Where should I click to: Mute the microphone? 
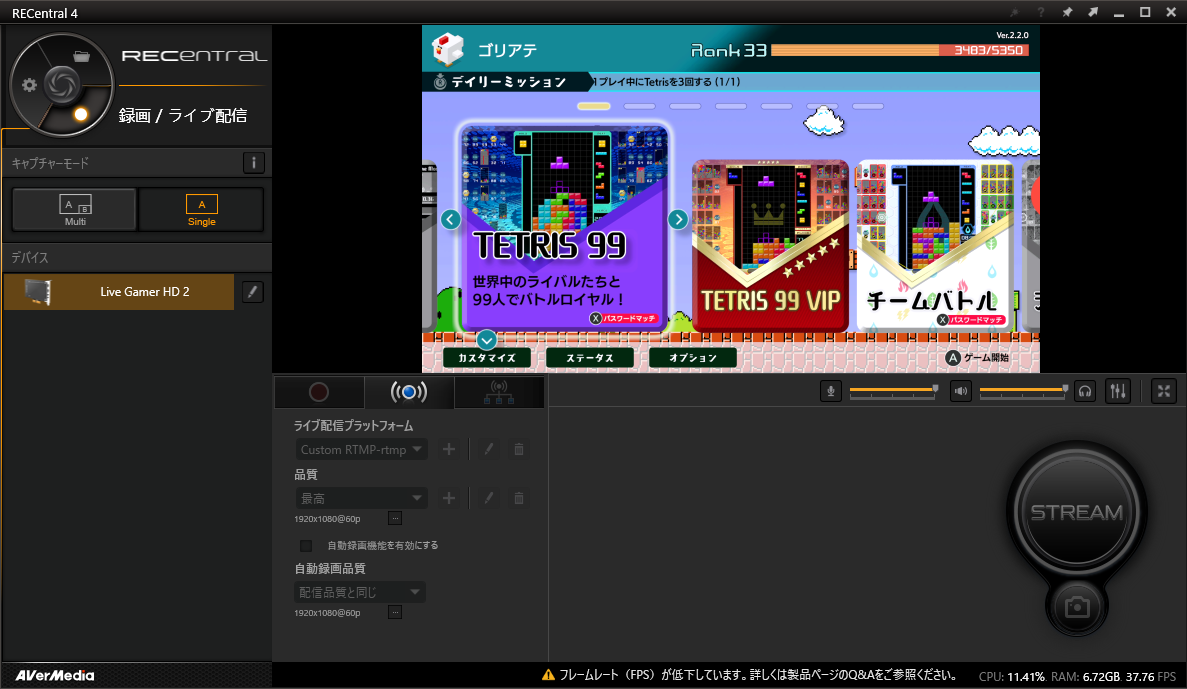tap(830, 391)
